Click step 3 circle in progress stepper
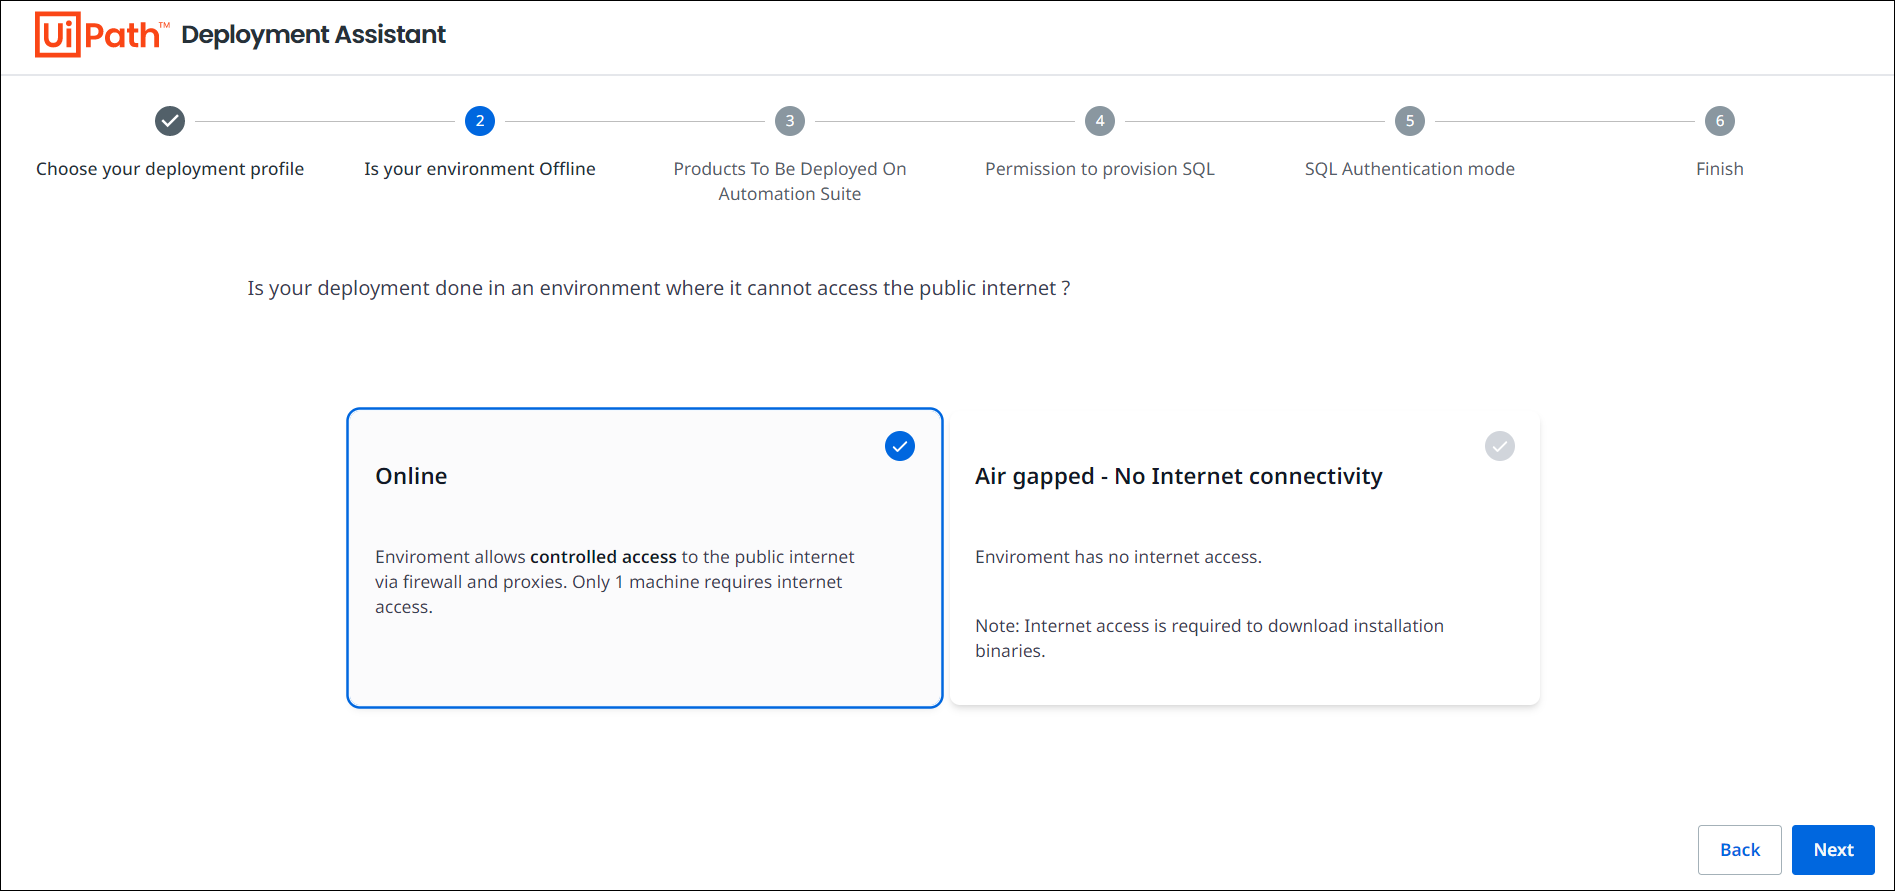The height and width of the screenshot is (891, 1895). pyautogui.click(x=790, y=121)
